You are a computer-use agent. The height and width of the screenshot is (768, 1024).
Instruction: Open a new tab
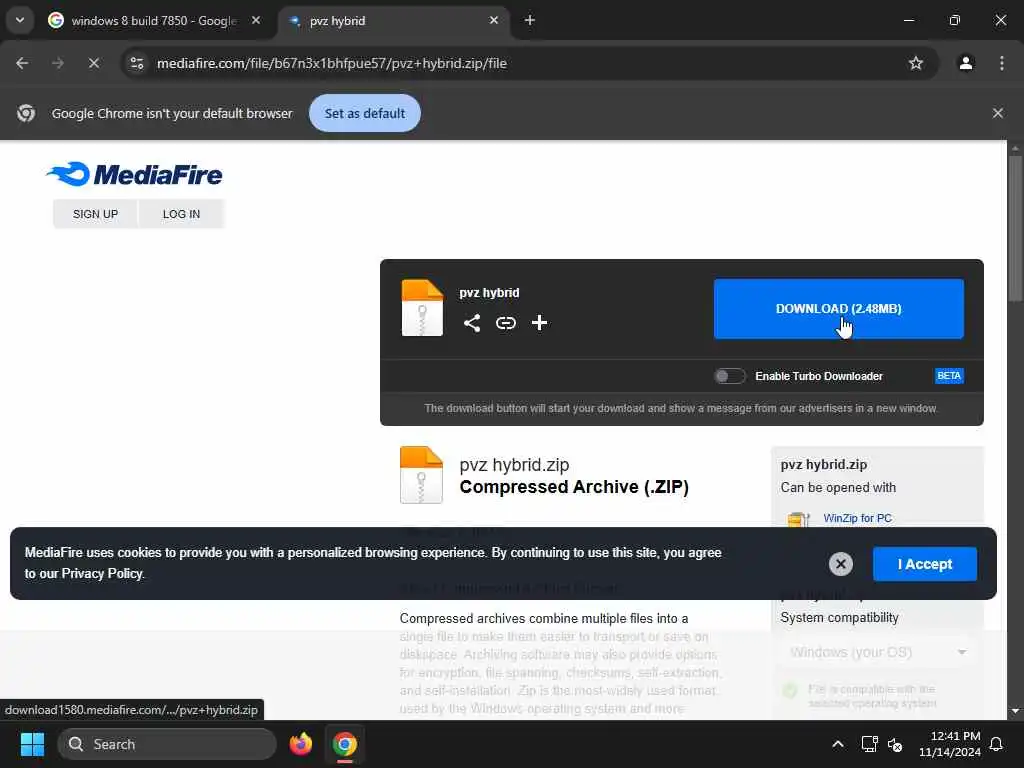(530, 20)
